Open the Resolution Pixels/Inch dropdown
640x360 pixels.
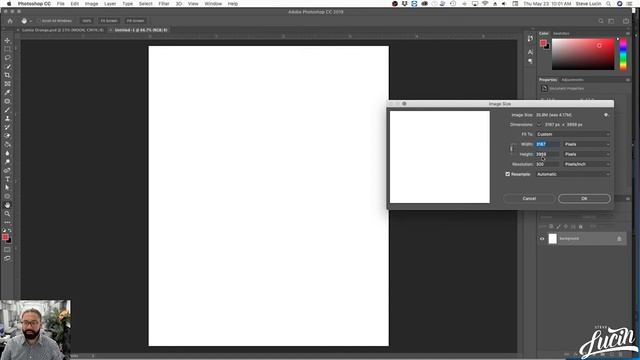tap(587, 164)
